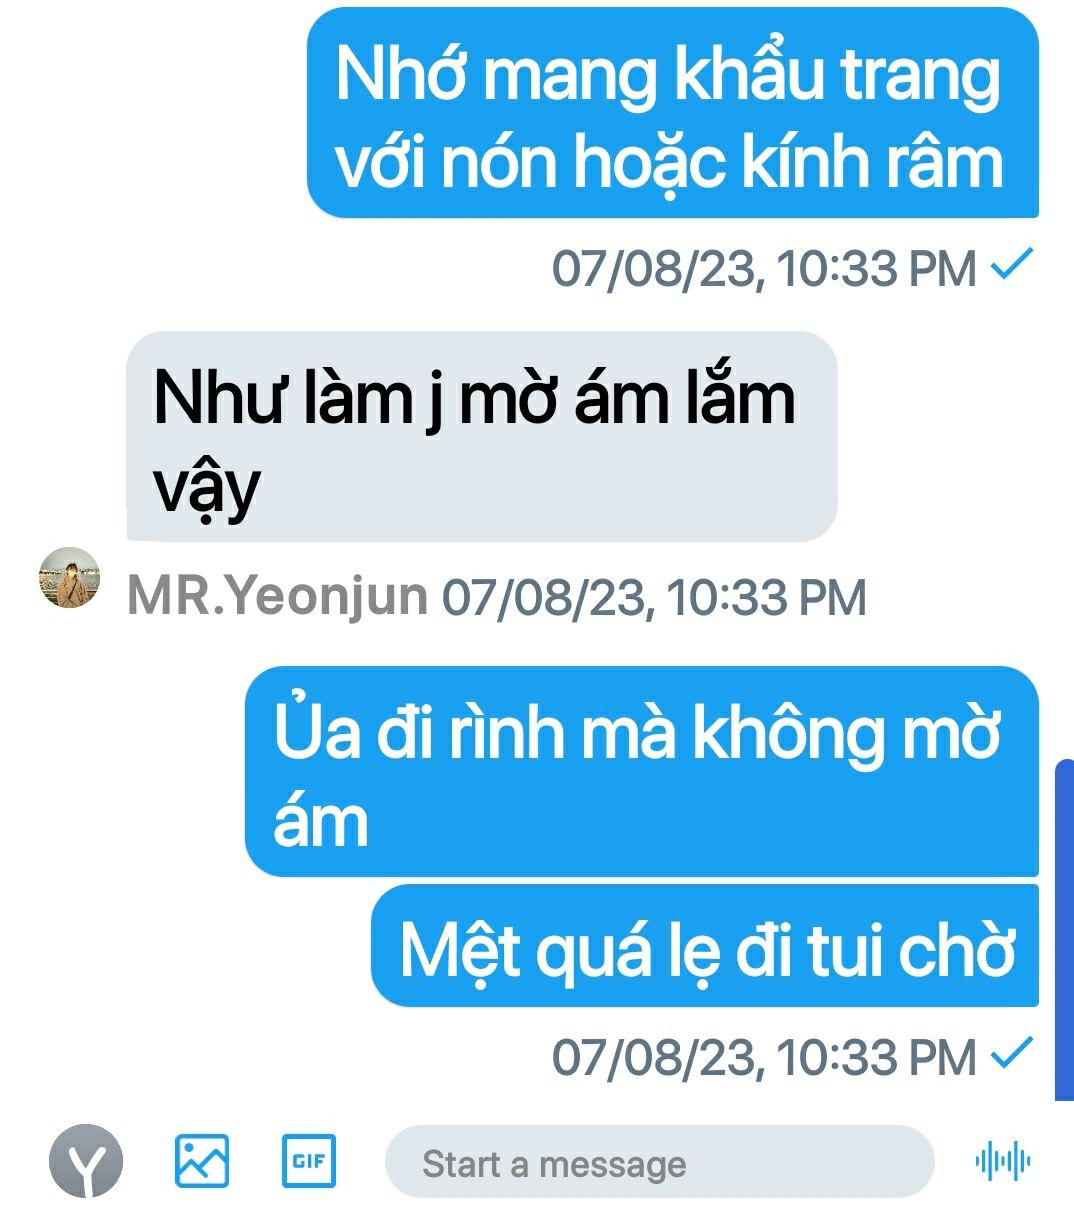Click the bottom 07/08/23, 10:33 PM timestamp
The image size is (1074, 1222).
click(x=764, y=1057)
